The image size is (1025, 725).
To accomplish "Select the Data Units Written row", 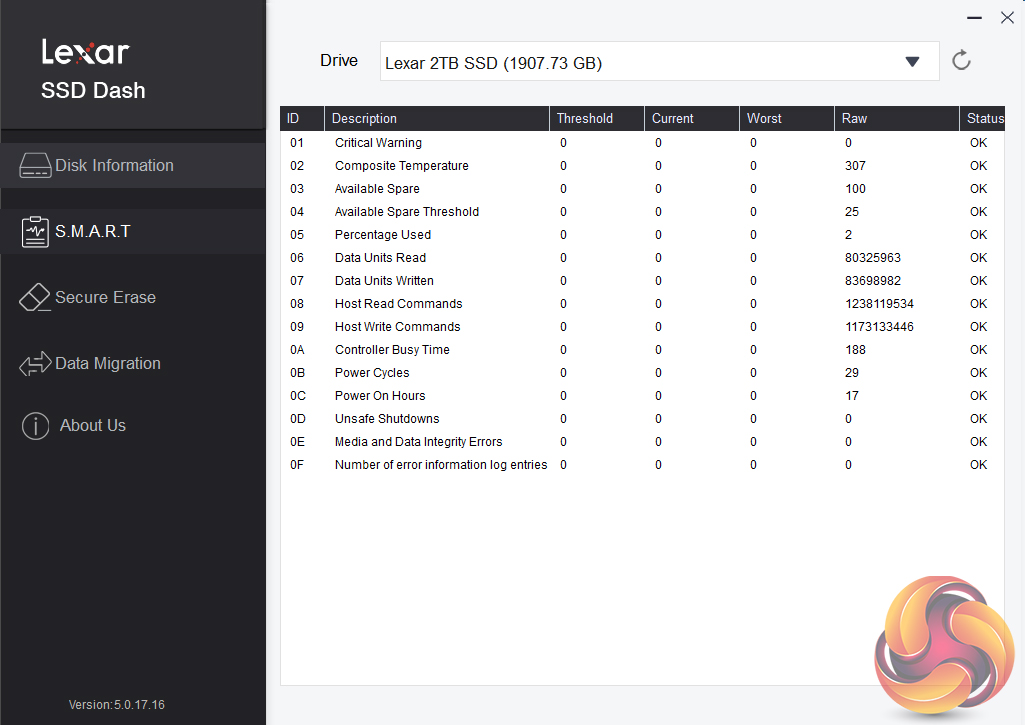I will pos(643,280).
